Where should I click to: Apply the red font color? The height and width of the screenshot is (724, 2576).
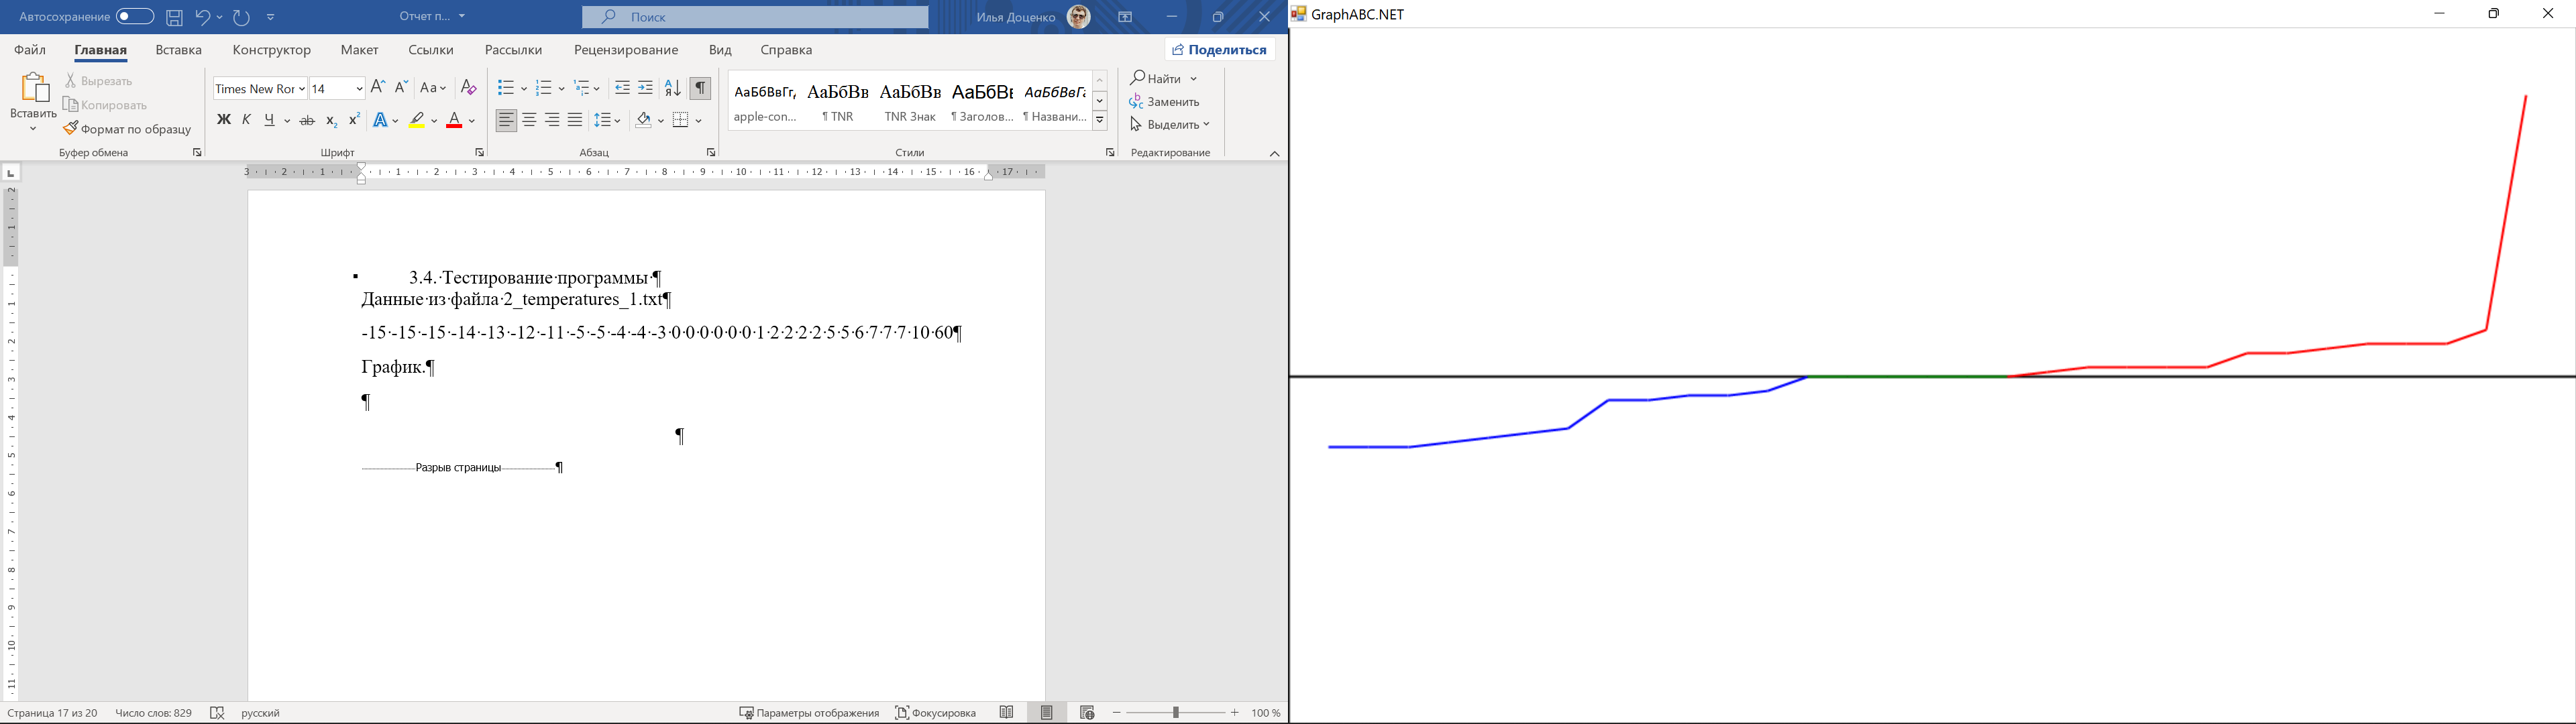pyautogui.click(x=455, y=120)
